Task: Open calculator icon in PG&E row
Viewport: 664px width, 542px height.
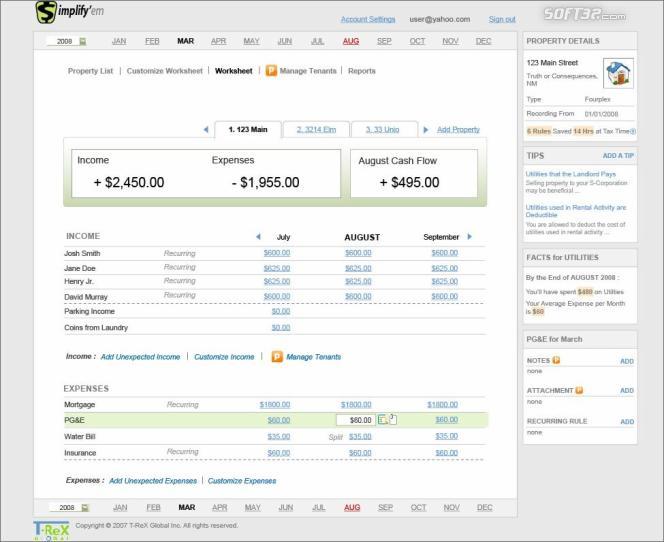Action: 383,420
